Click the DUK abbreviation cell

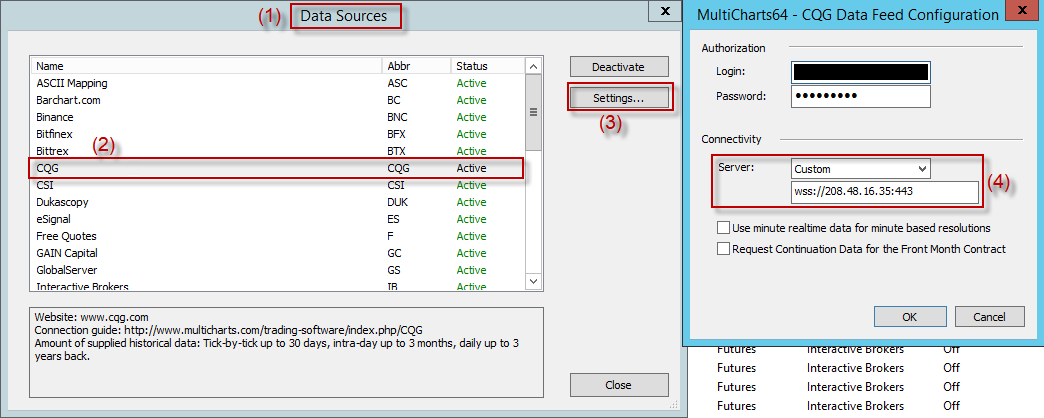click(397, 202)
